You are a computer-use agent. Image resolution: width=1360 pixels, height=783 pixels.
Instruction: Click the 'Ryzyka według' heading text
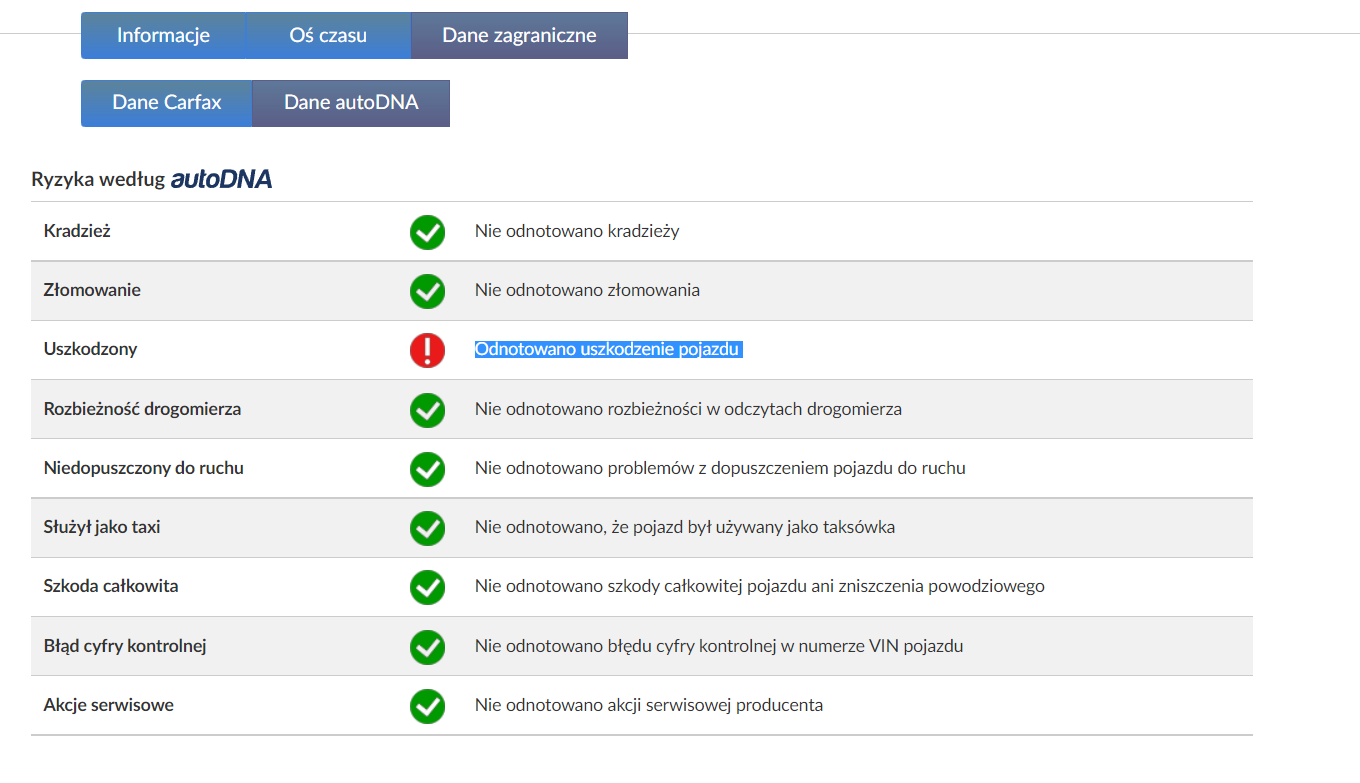(x=98, y=180)
